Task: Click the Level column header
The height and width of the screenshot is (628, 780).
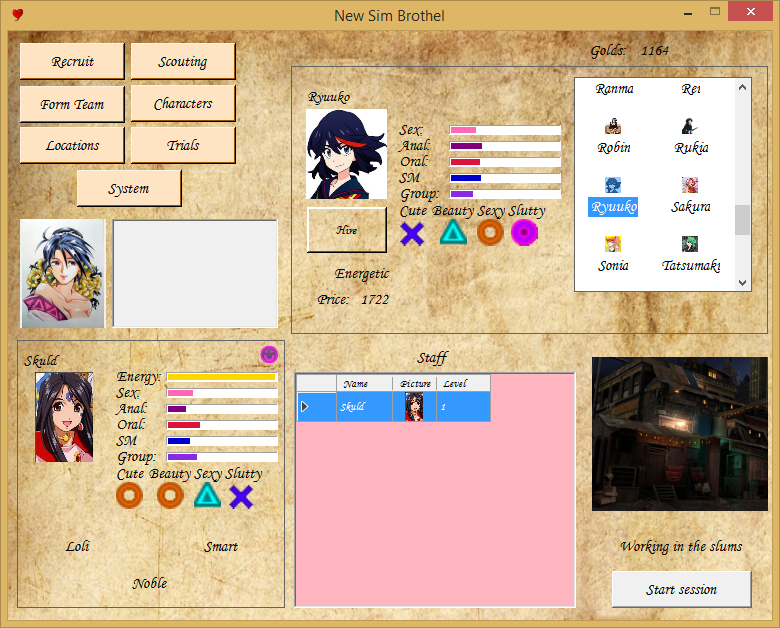Action: tap(464, 384)
